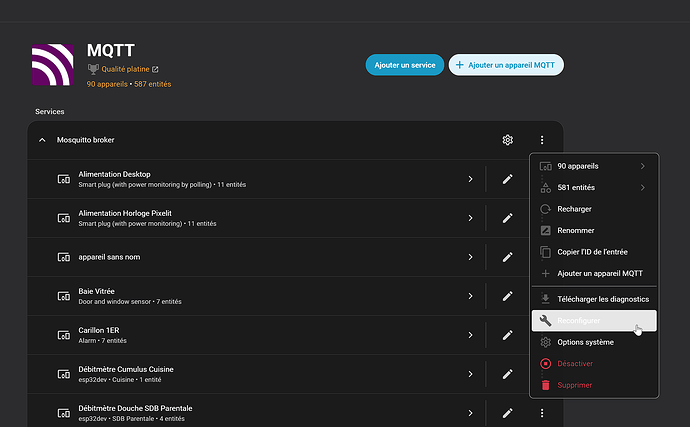Open Carillon 1ER chevron arrow
This screenshot has height=427, width=690.
(x=470, y=335)
